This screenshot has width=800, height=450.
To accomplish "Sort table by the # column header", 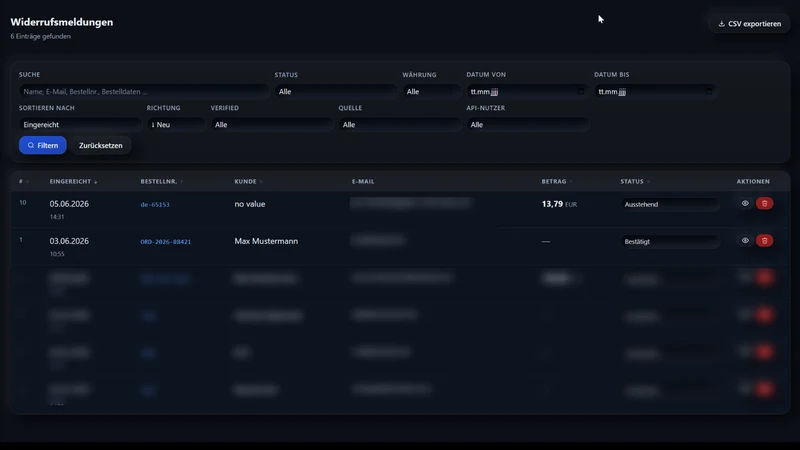I will click(23, 181).
